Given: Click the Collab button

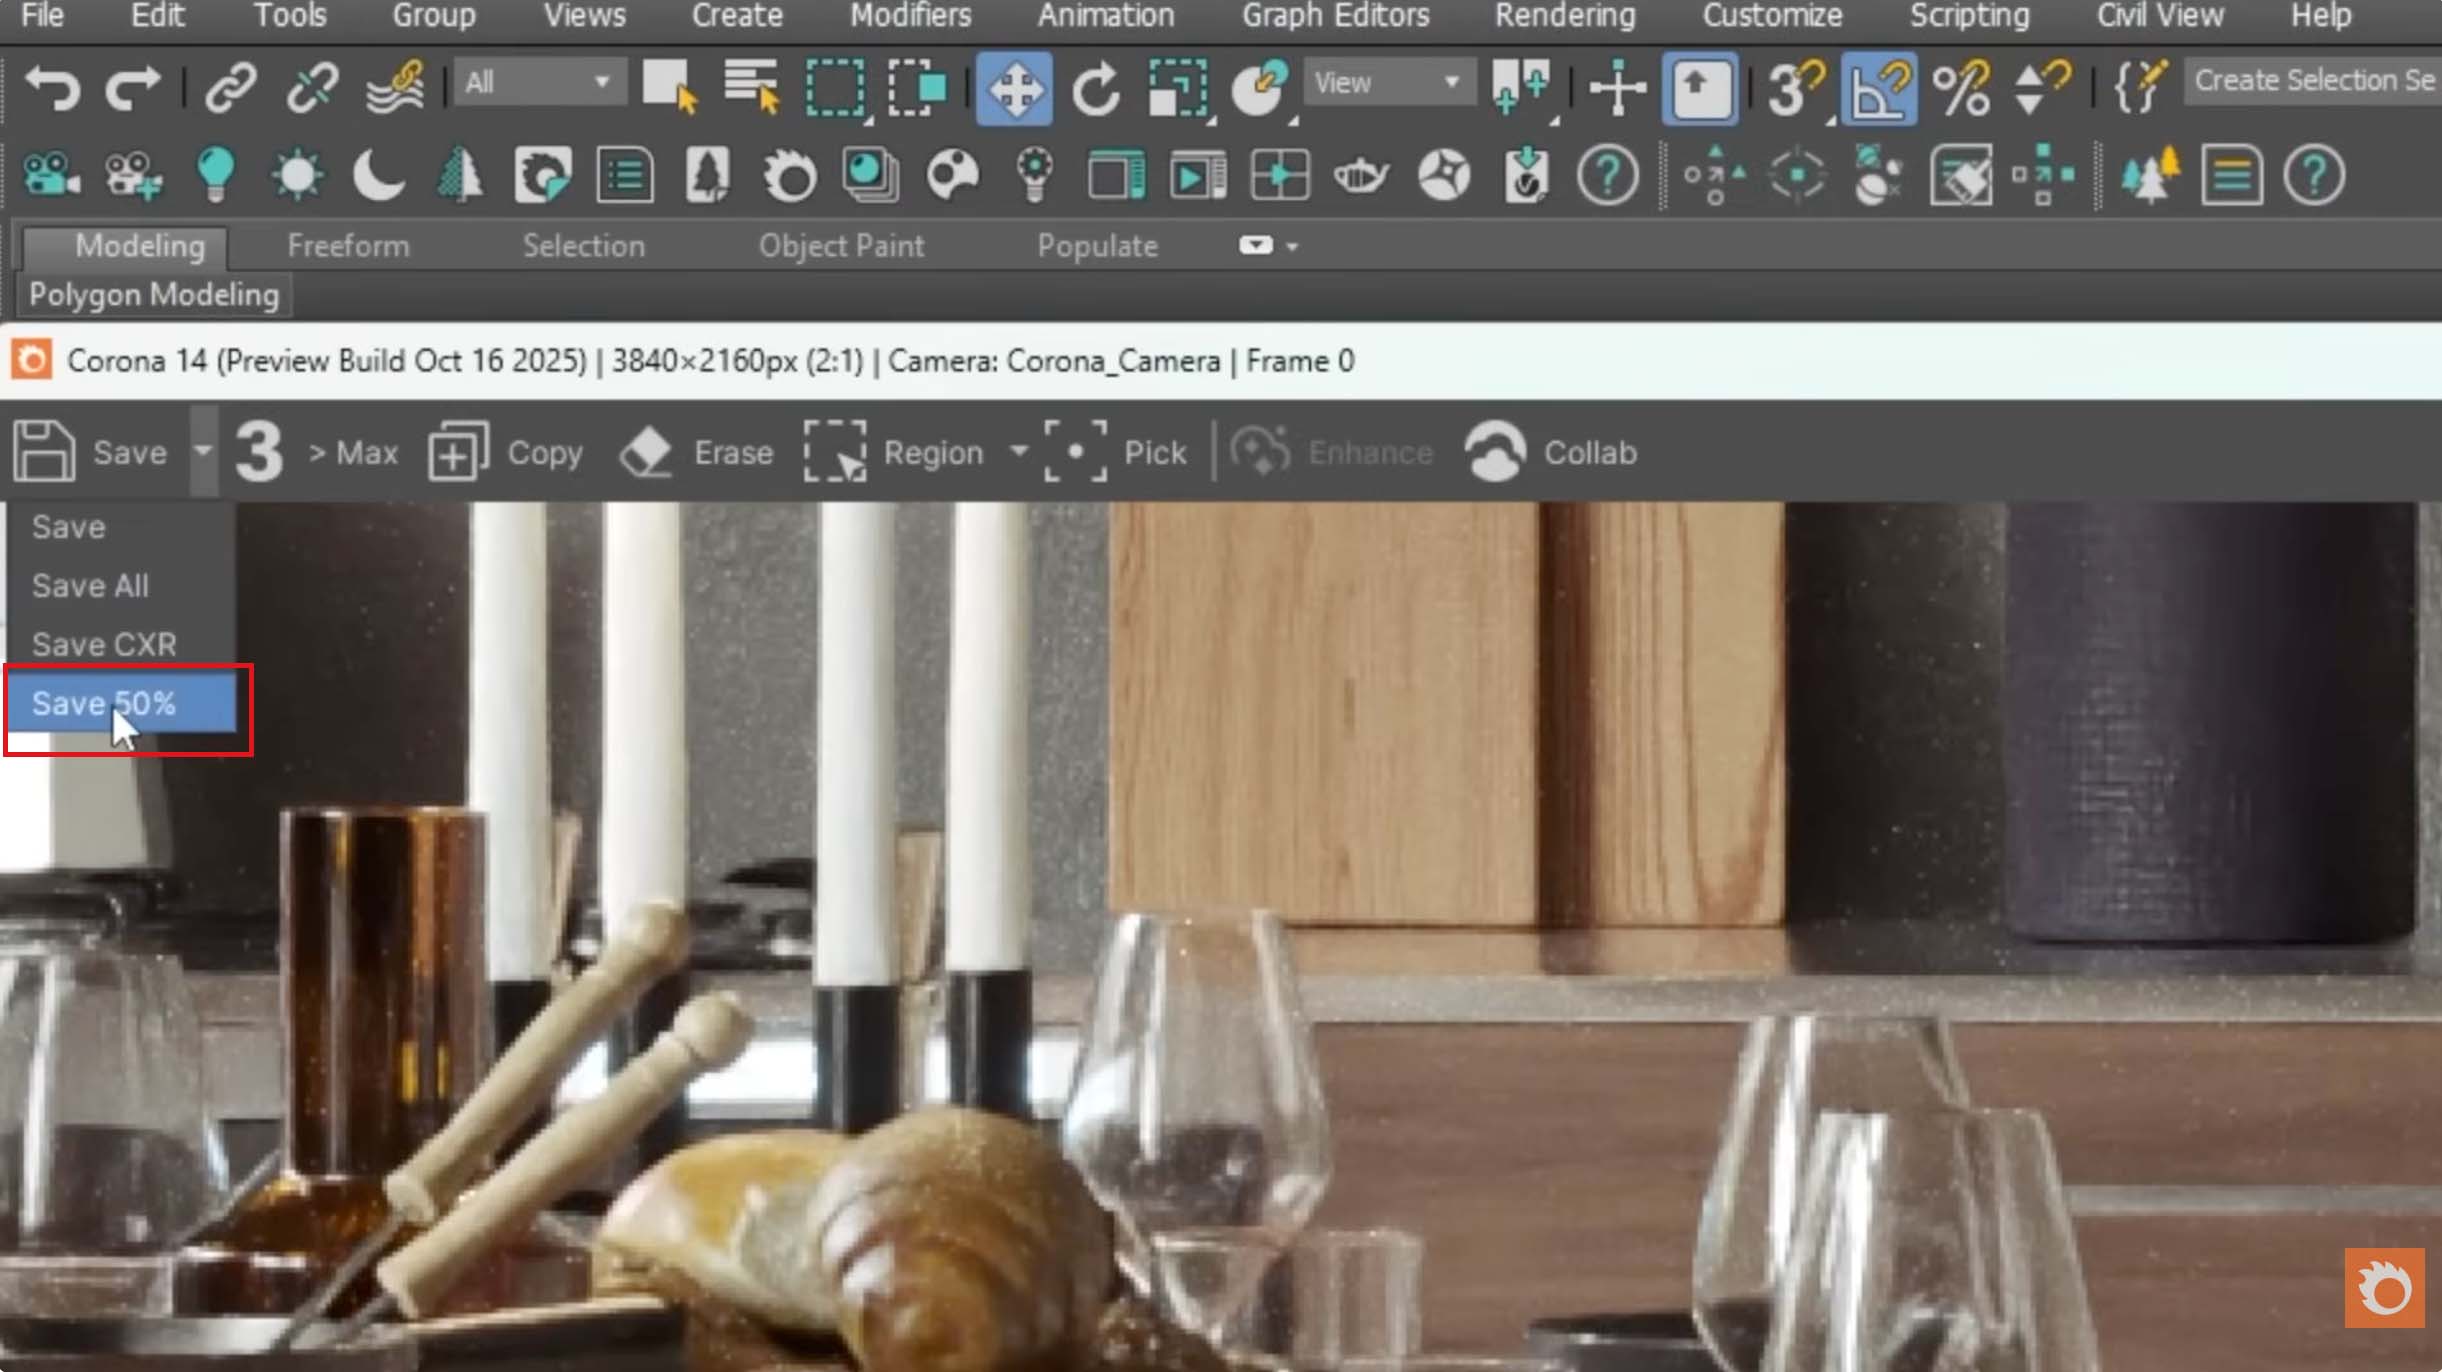Looking at the screenshot, I should click(x=1551, y=452).
